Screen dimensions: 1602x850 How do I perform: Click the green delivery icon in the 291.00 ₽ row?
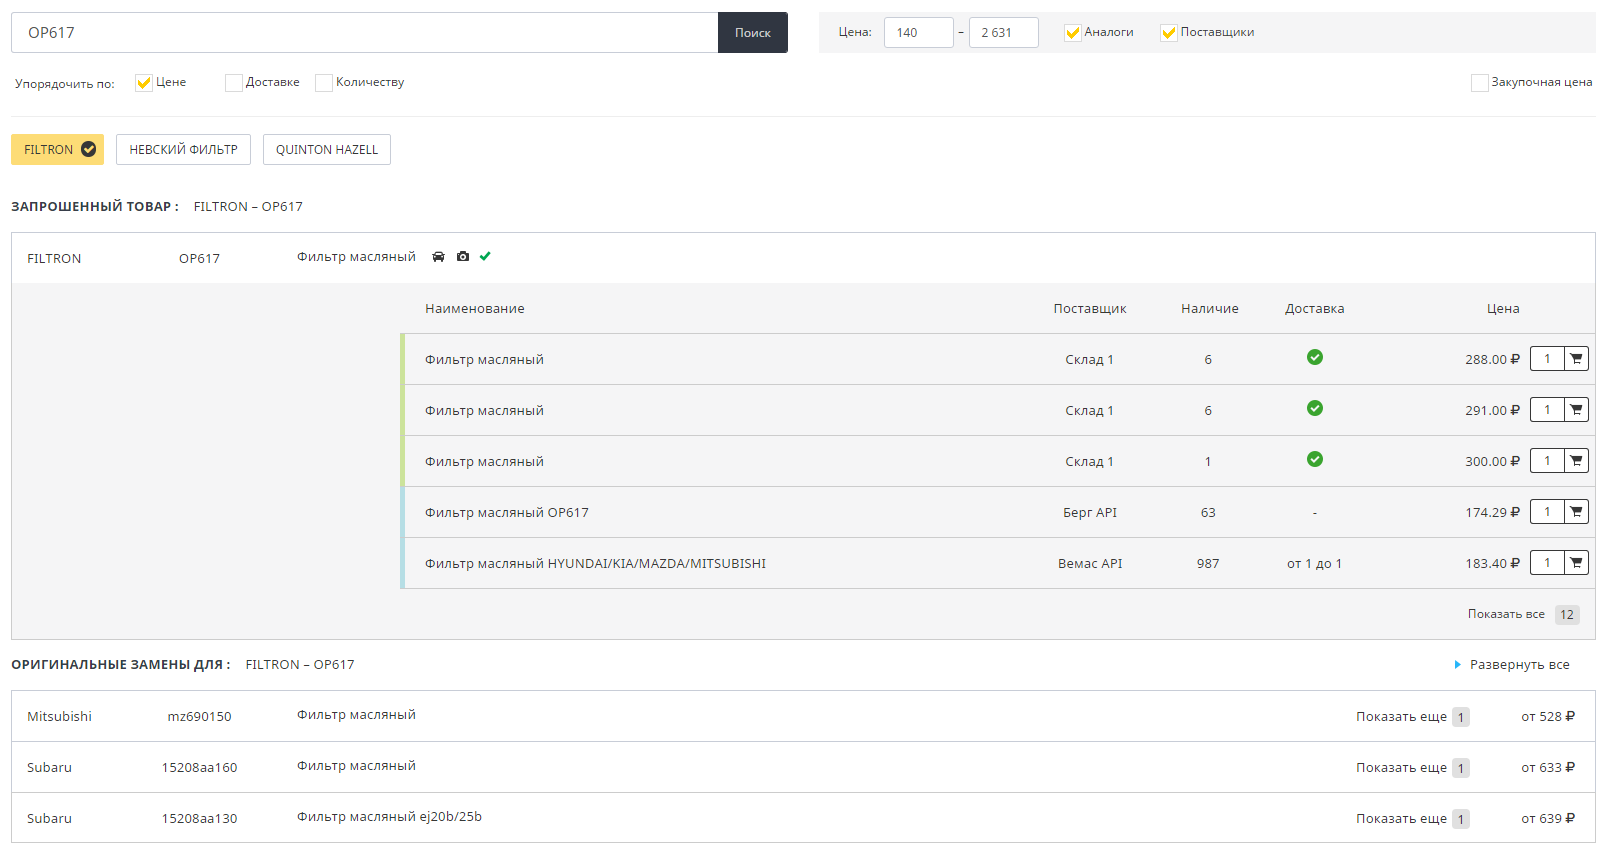point(1315,408)
